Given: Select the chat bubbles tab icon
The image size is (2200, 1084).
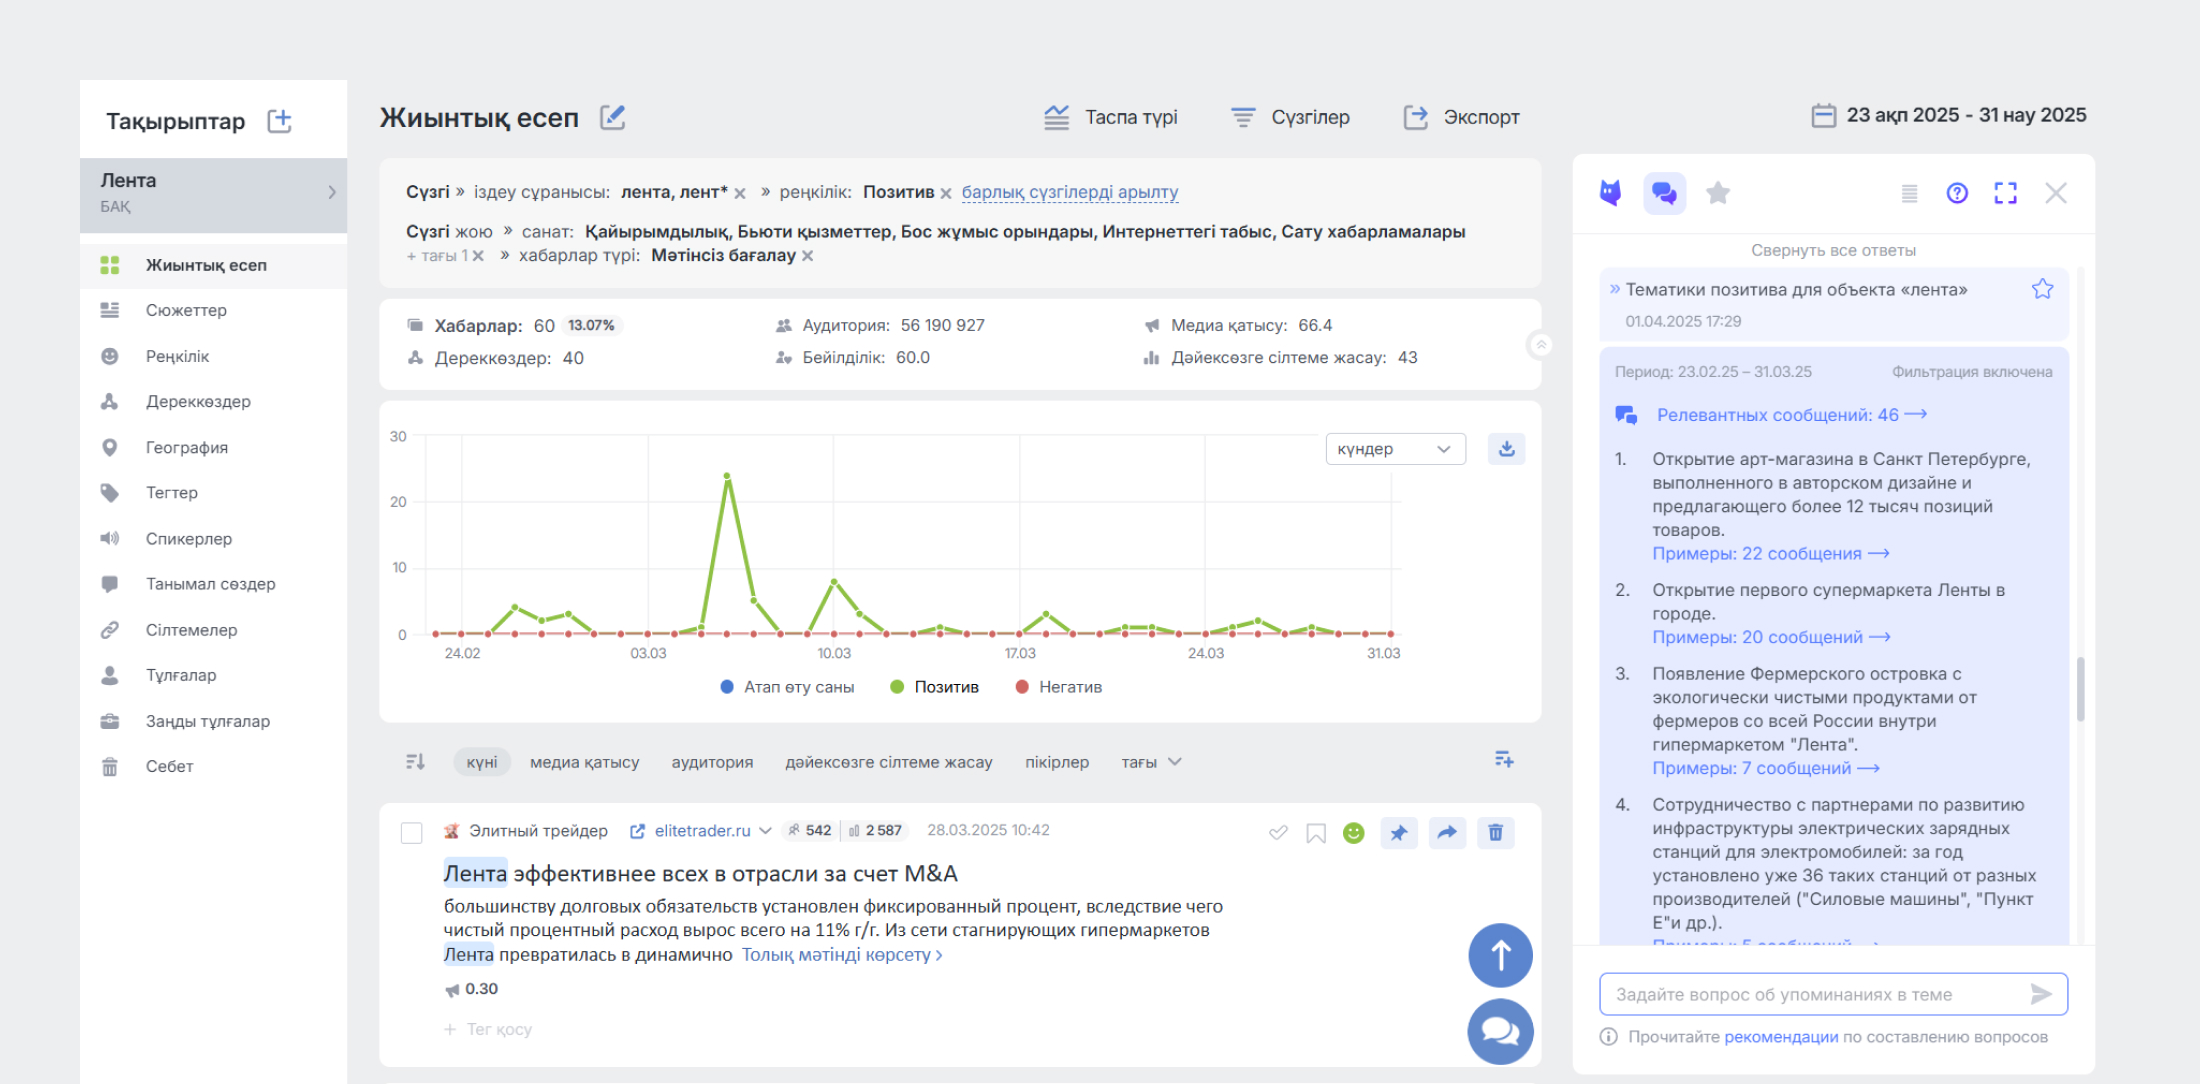Looking at the screenshot, I should (1664, 193).
